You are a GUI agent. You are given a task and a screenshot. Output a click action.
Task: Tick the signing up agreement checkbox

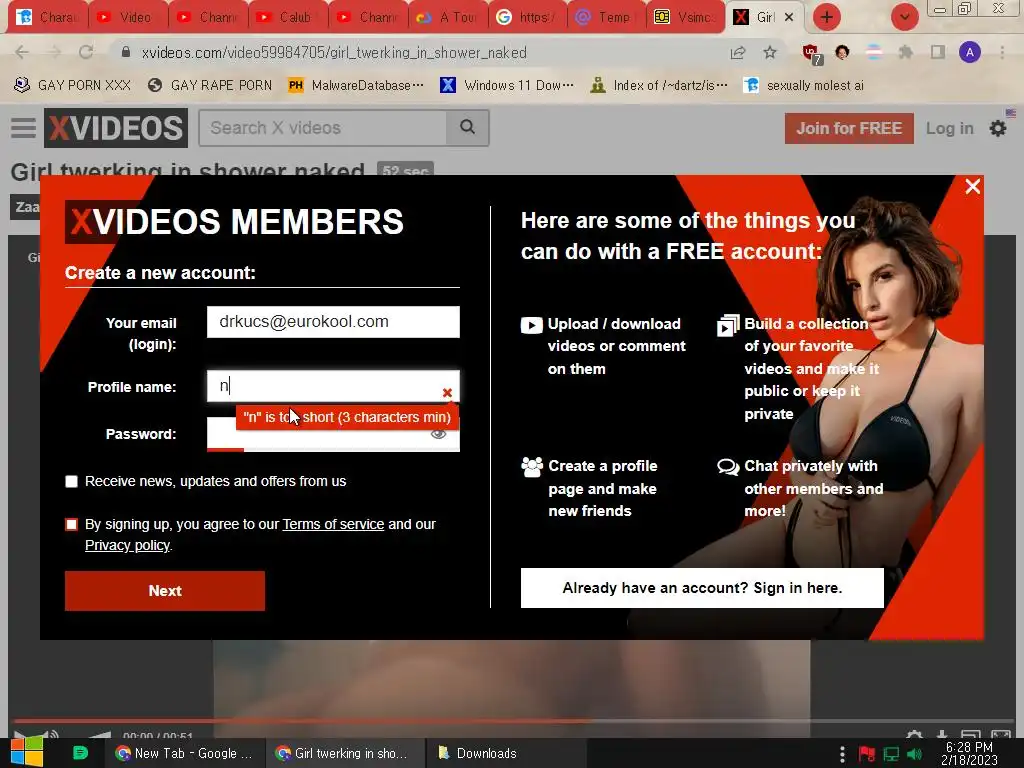[72, 525]
